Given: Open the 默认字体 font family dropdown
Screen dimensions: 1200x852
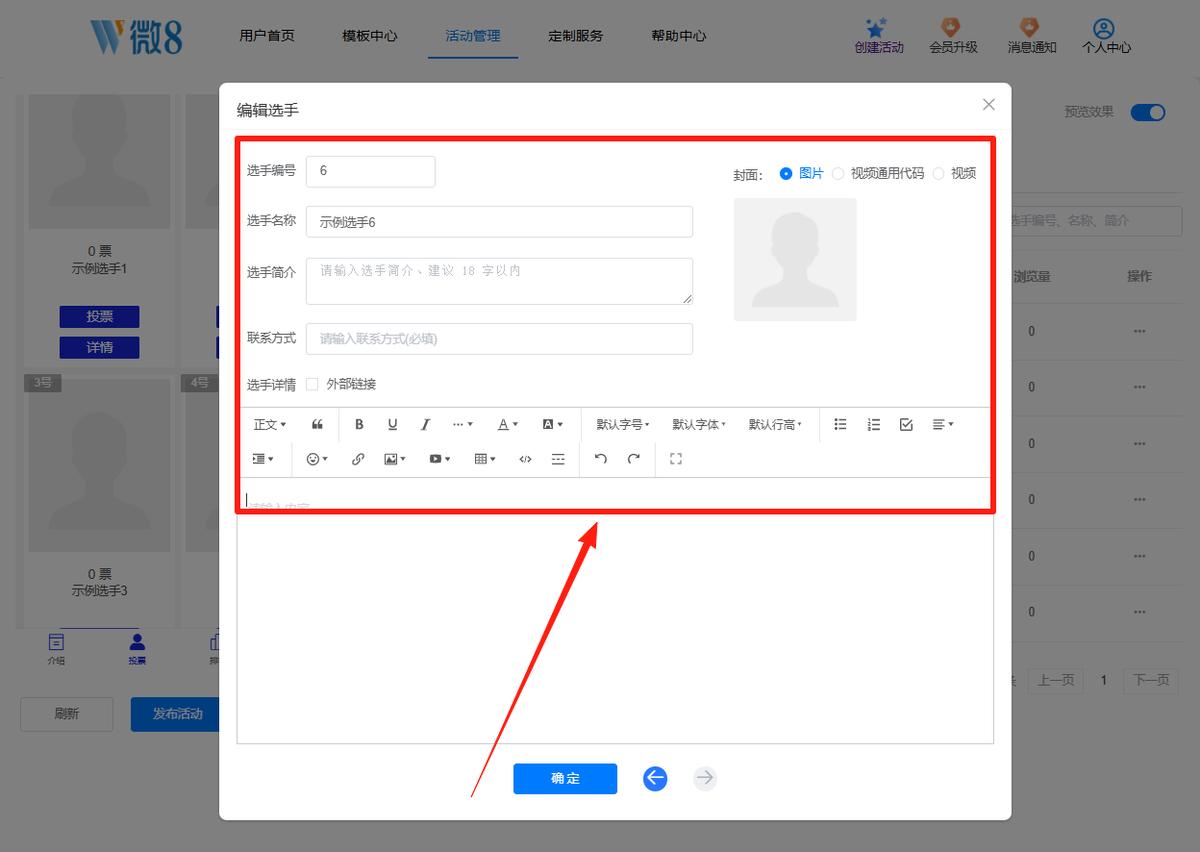Looking at the screenshot, I should (699, 425).
